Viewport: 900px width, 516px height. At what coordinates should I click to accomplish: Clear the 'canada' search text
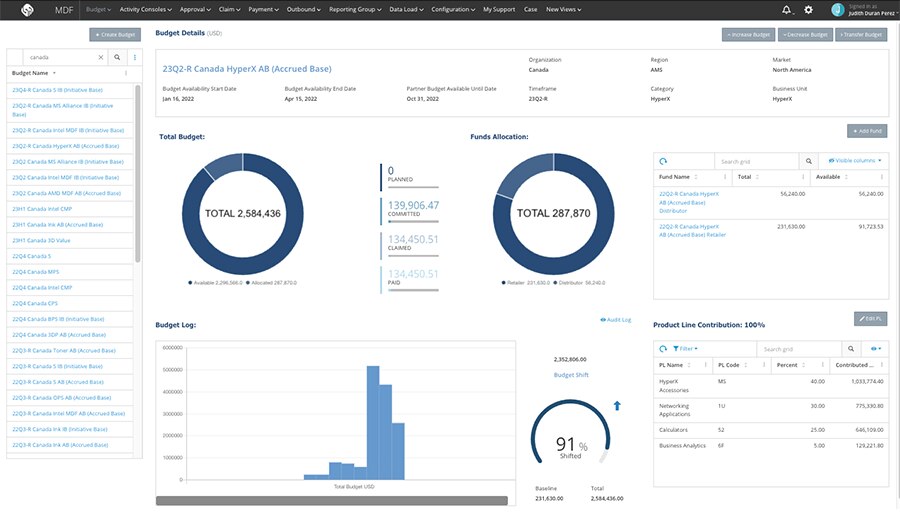coord(100,58)
